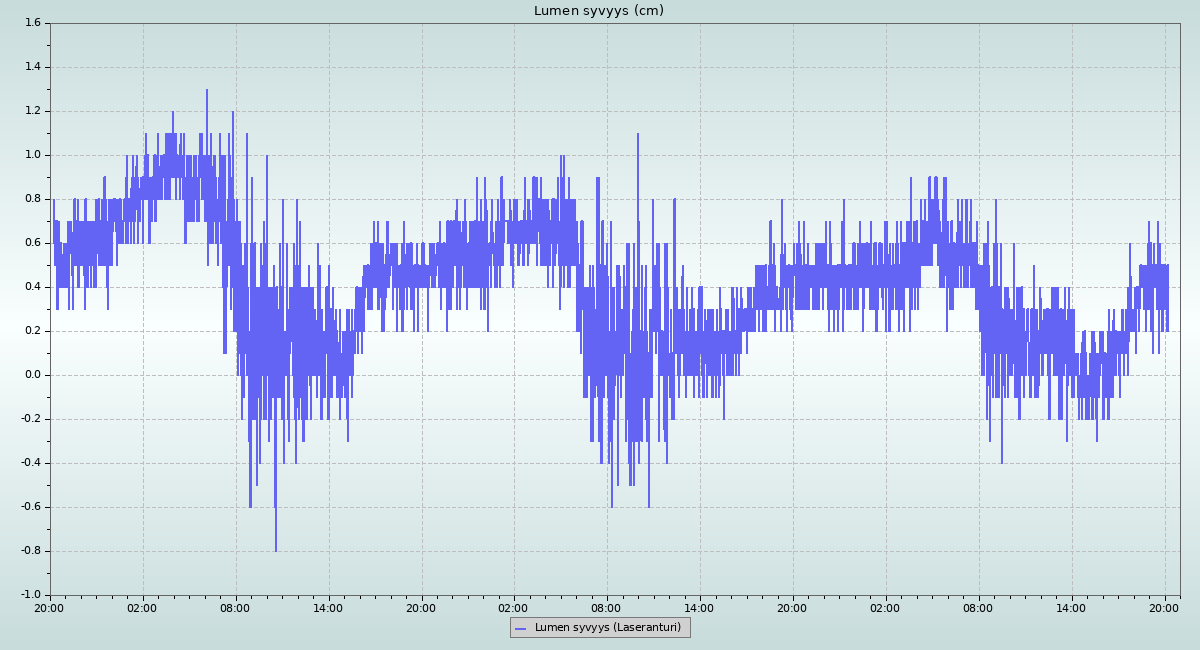Click the 1.6 label on the y-axis

pyautogui.click(x=32, y=23)
